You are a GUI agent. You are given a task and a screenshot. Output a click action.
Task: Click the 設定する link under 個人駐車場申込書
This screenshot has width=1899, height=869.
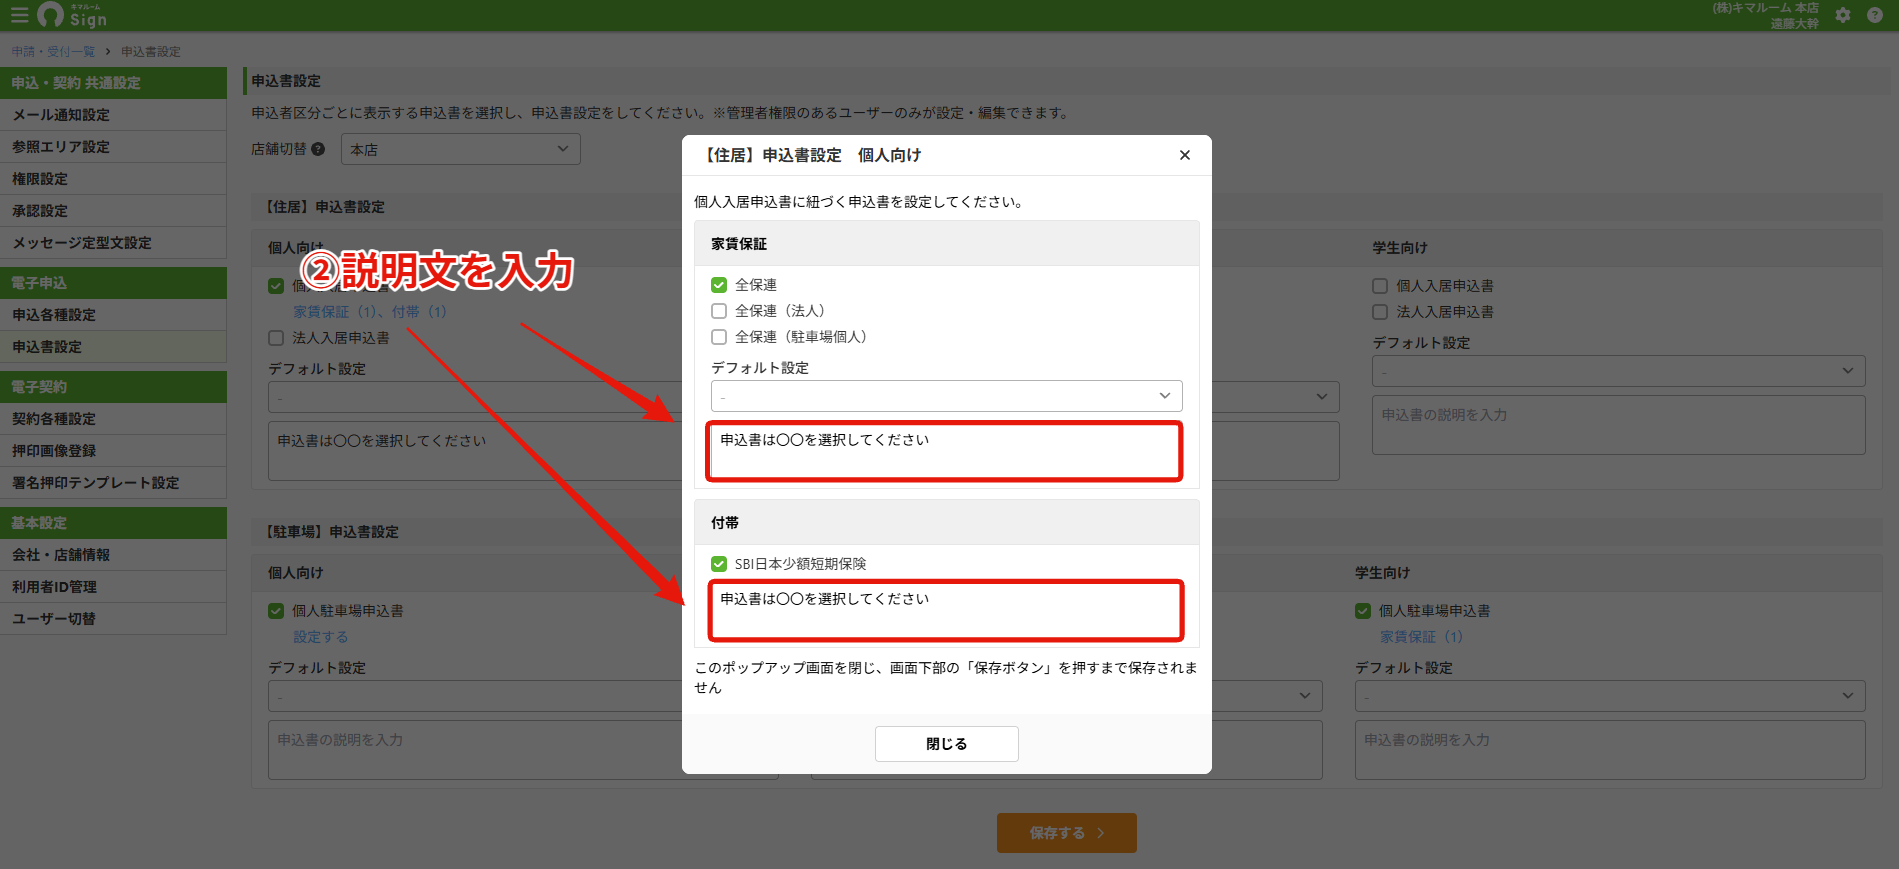click(x=321, y=637)
